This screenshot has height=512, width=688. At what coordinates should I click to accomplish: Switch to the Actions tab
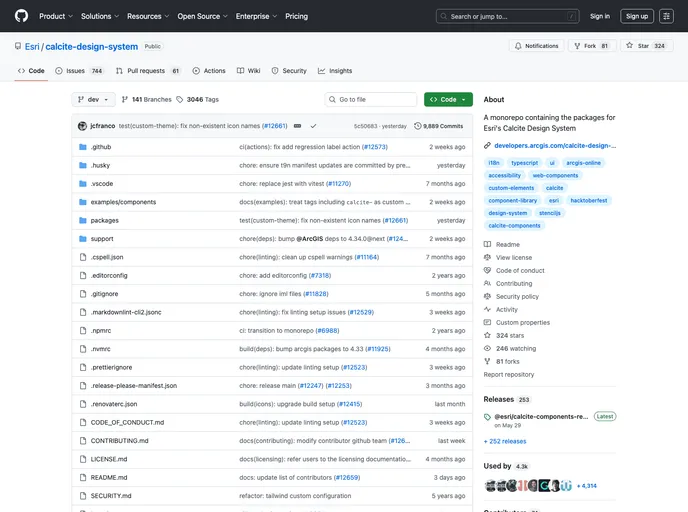(209, 71)
